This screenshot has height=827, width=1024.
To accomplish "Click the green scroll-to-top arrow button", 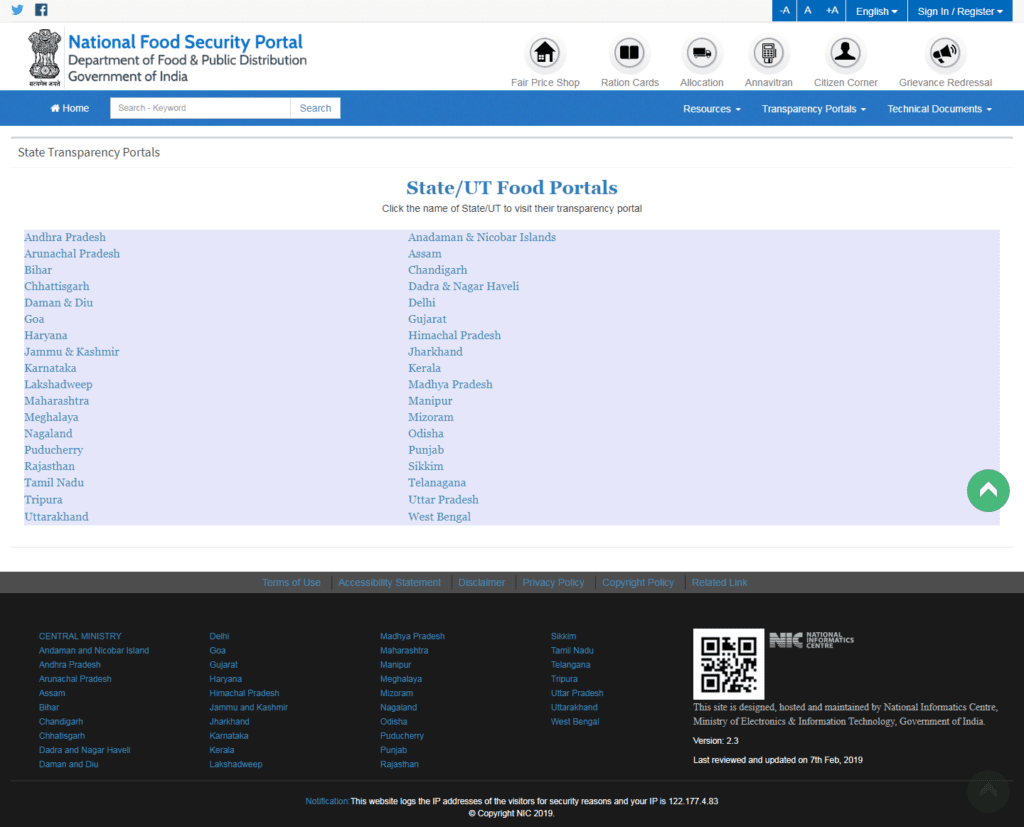I will coord(988,490).
